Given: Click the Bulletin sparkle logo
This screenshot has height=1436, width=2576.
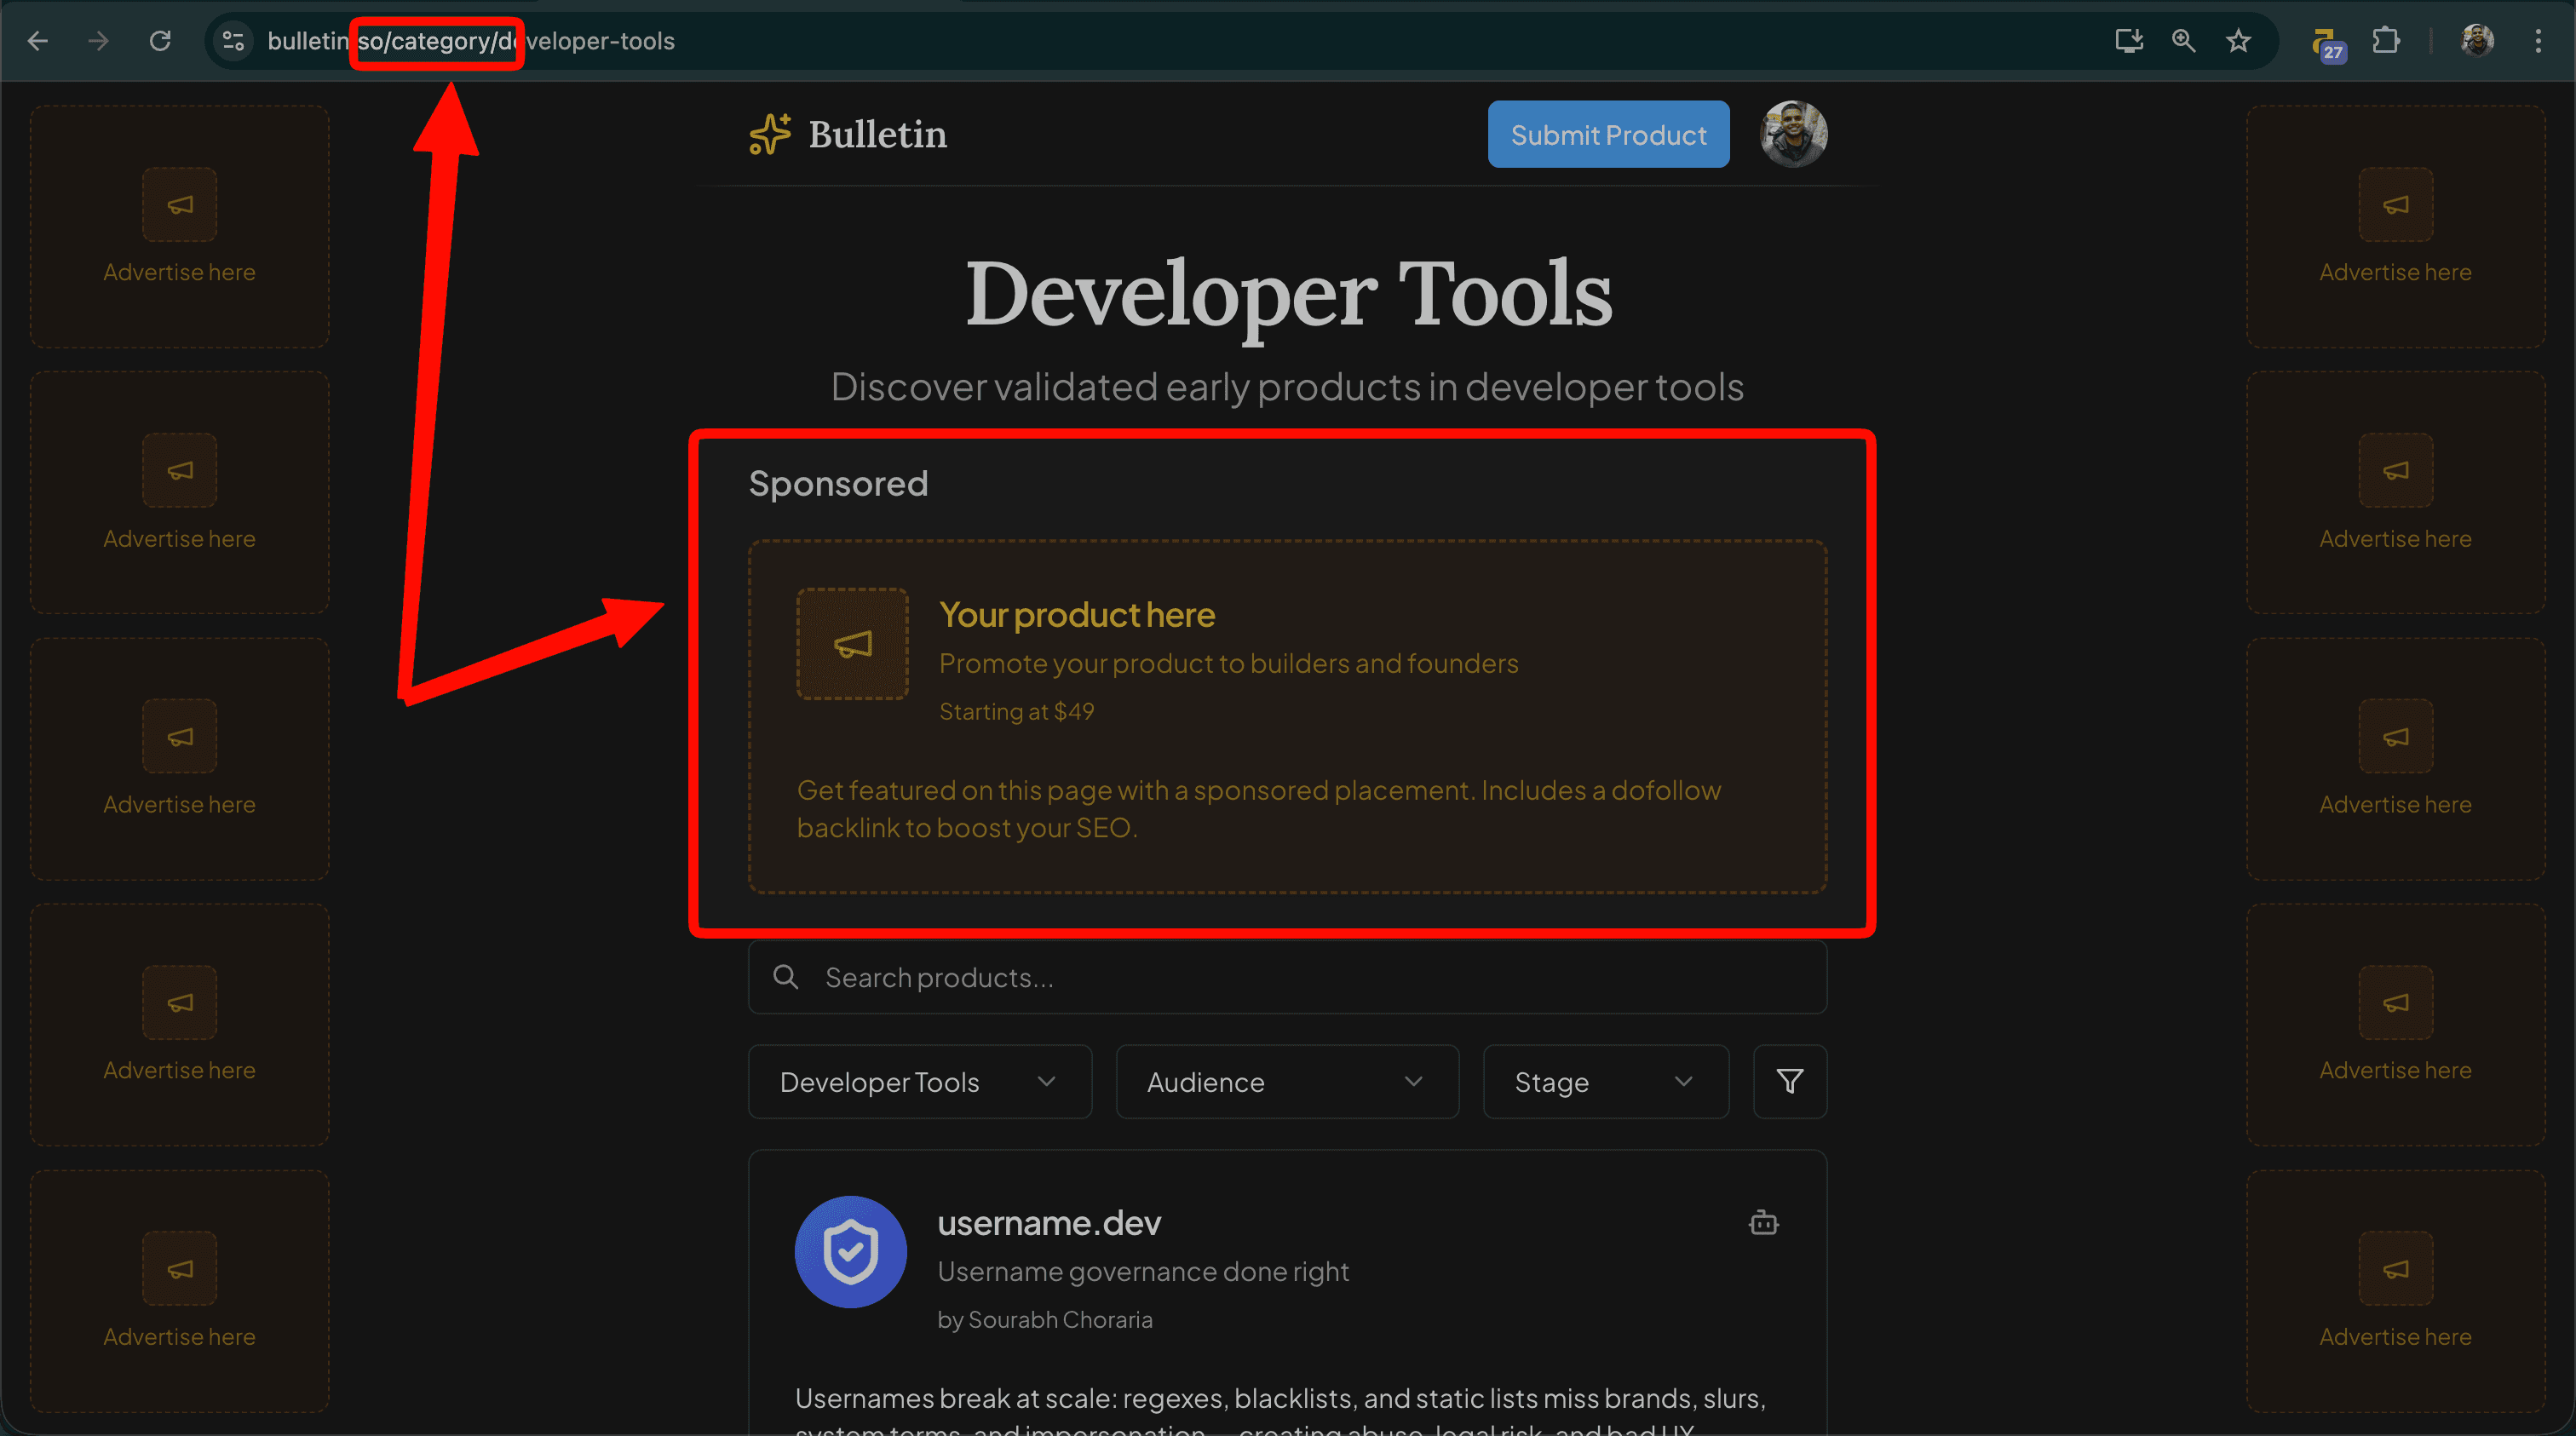Looking at the screenshot, I should (769, 134).
